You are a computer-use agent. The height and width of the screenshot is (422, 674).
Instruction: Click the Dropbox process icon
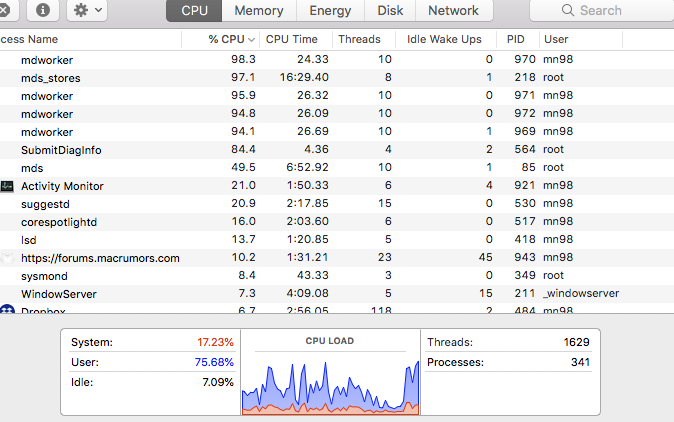7,309
